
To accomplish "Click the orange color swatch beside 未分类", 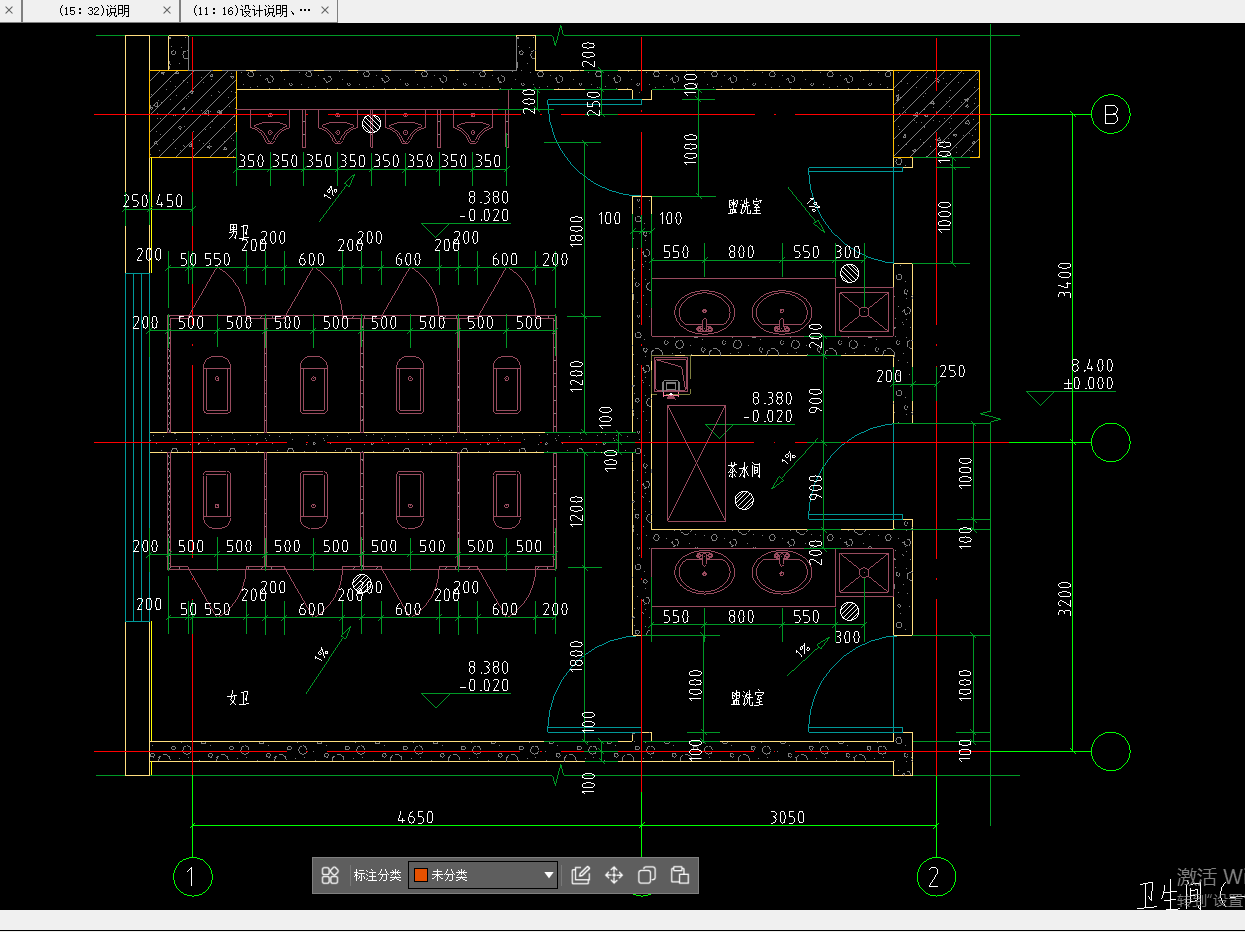I will [421, 876].
